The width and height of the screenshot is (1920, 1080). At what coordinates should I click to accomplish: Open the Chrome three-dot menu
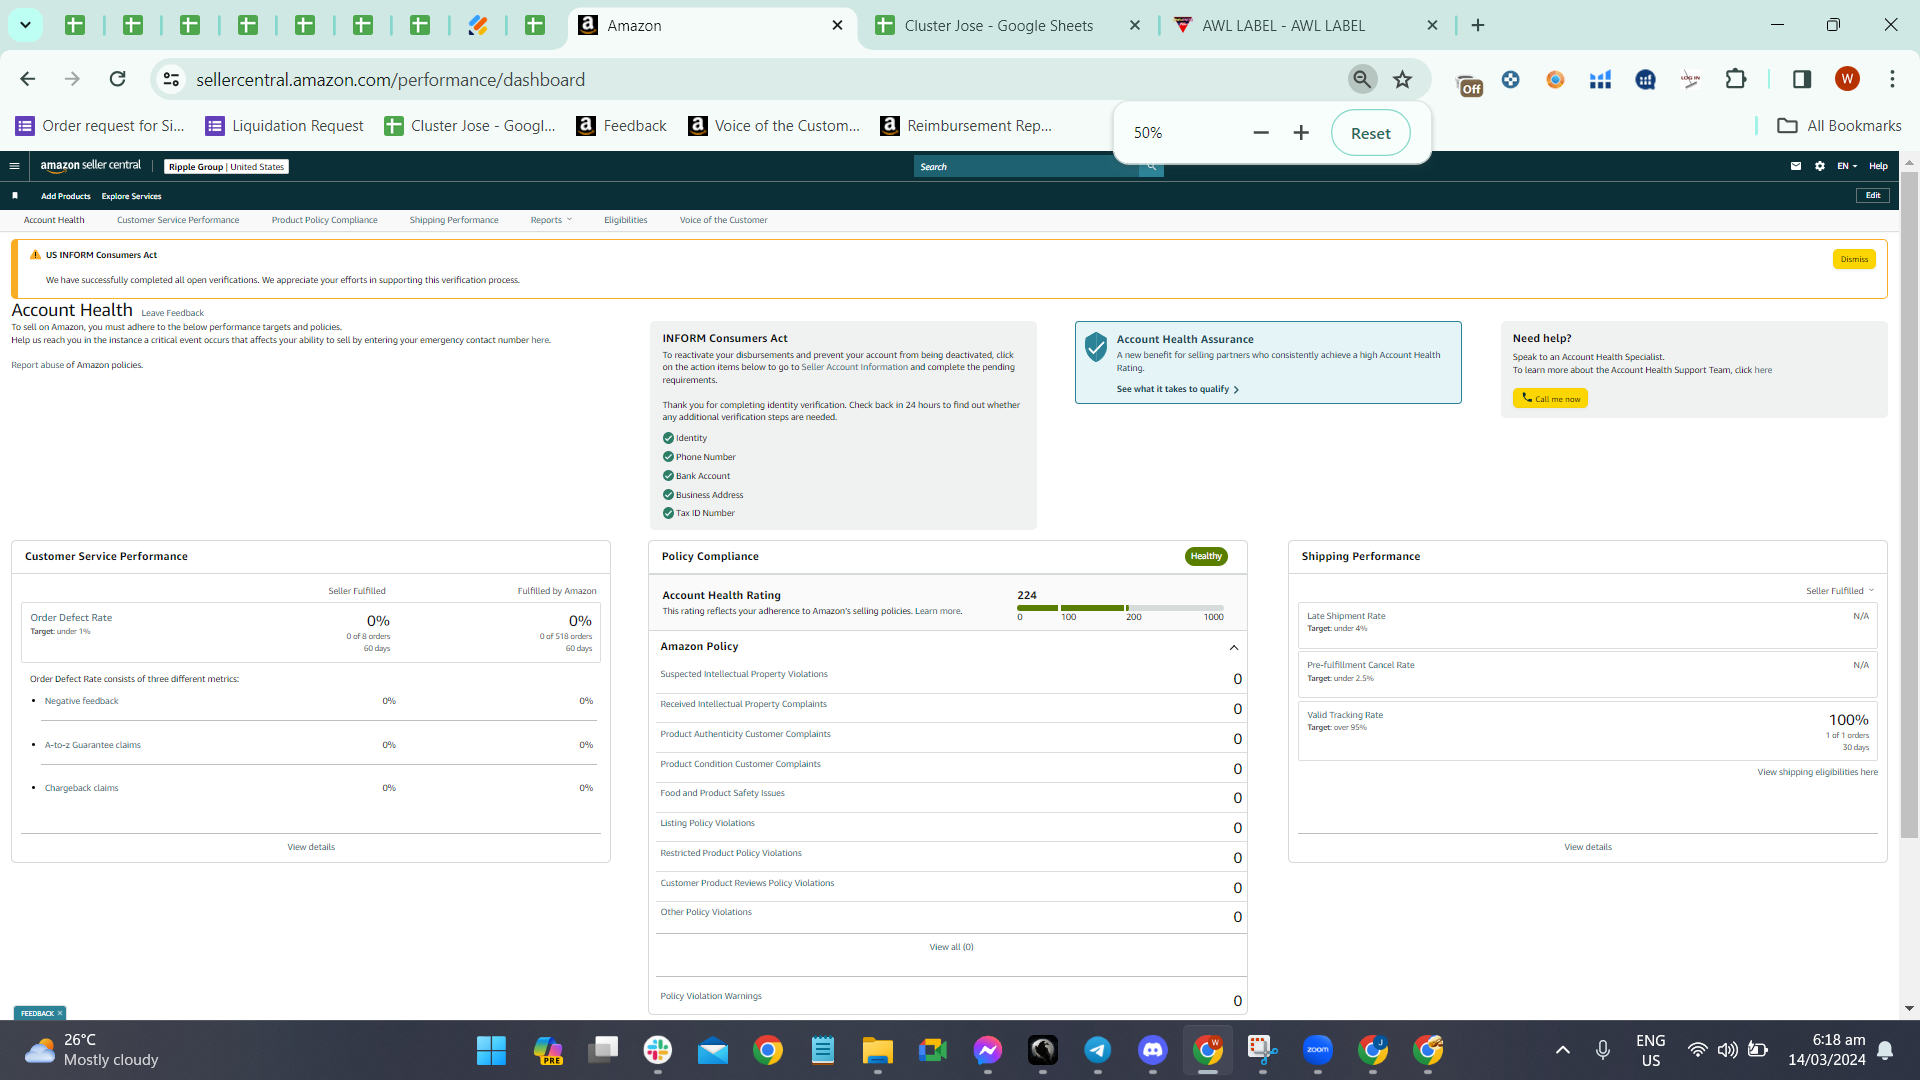(x=1892, y=79)
